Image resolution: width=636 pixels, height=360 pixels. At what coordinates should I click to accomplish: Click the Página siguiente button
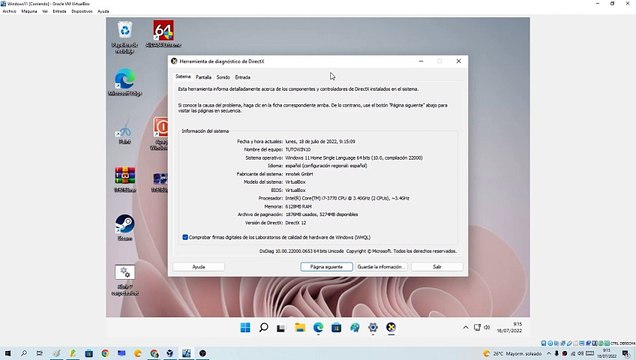[327, 267]
